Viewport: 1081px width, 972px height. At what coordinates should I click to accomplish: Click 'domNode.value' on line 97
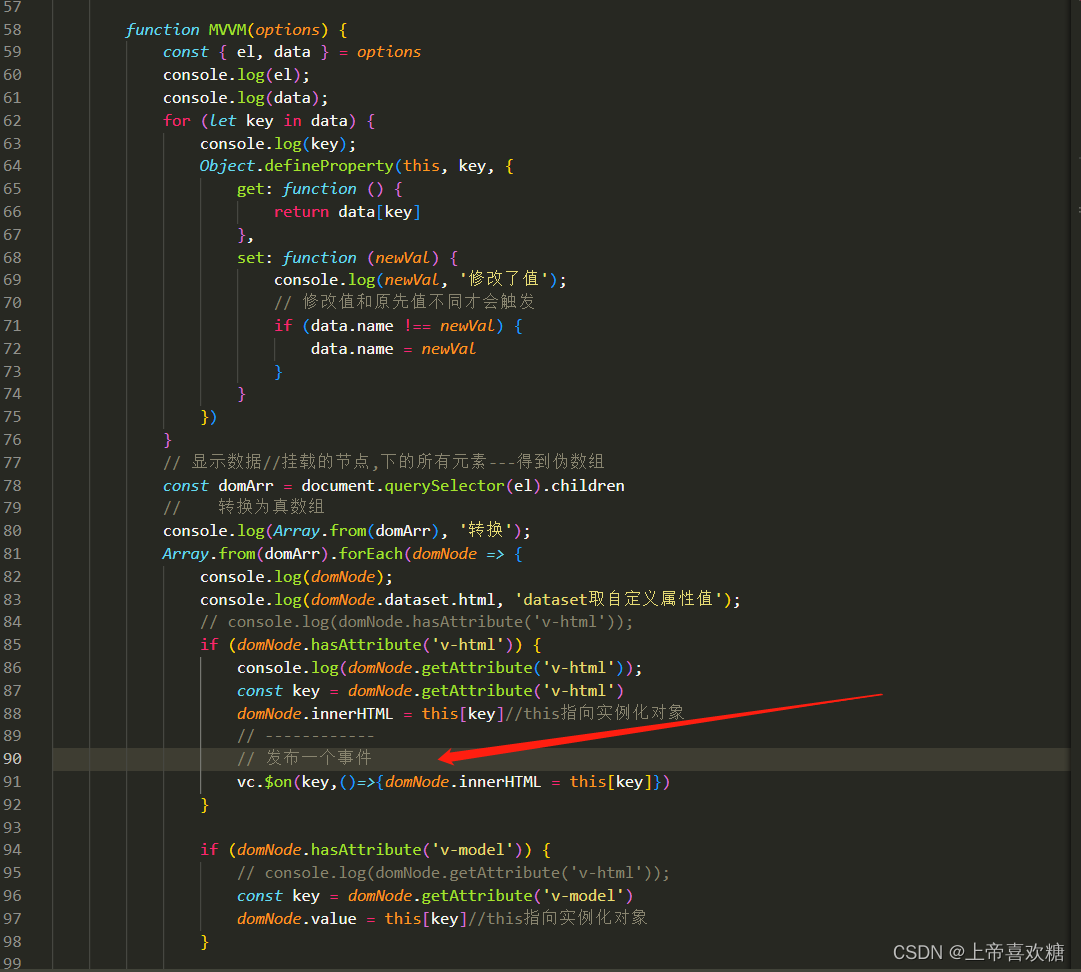296,919
